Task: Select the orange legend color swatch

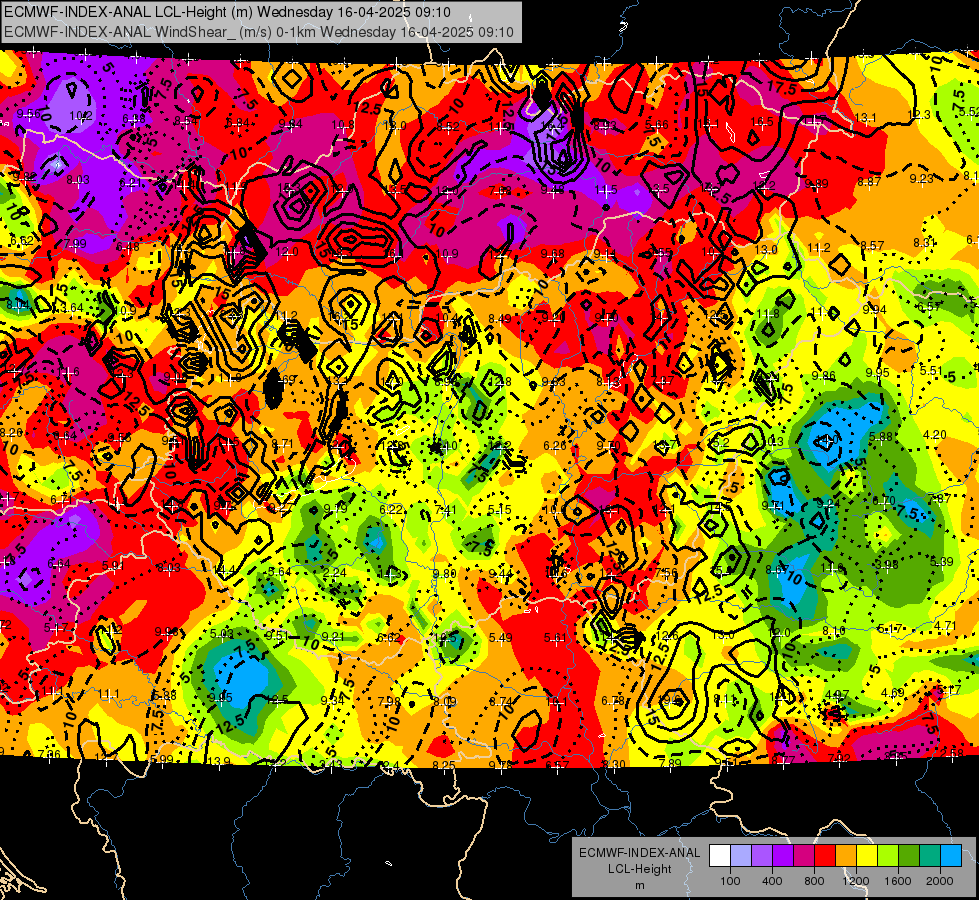Action: click(846, 856)
